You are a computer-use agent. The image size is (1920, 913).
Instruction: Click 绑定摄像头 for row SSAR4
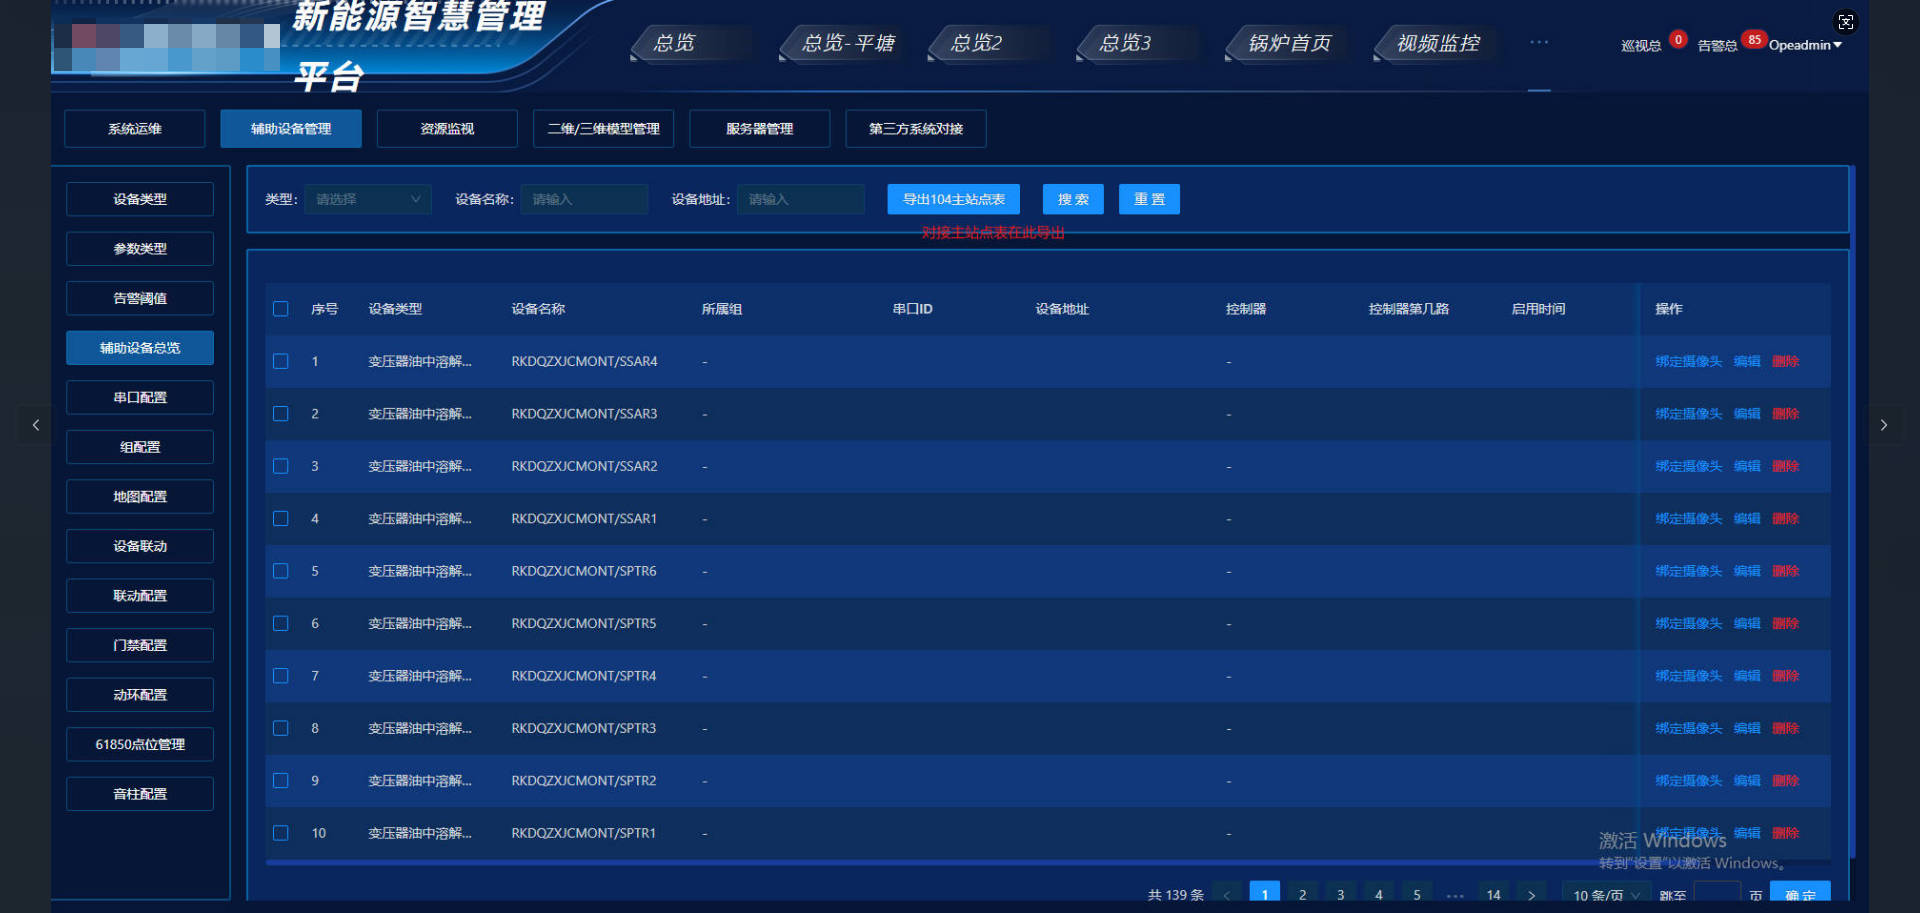pyautogui.click(x=1688, y=361)
